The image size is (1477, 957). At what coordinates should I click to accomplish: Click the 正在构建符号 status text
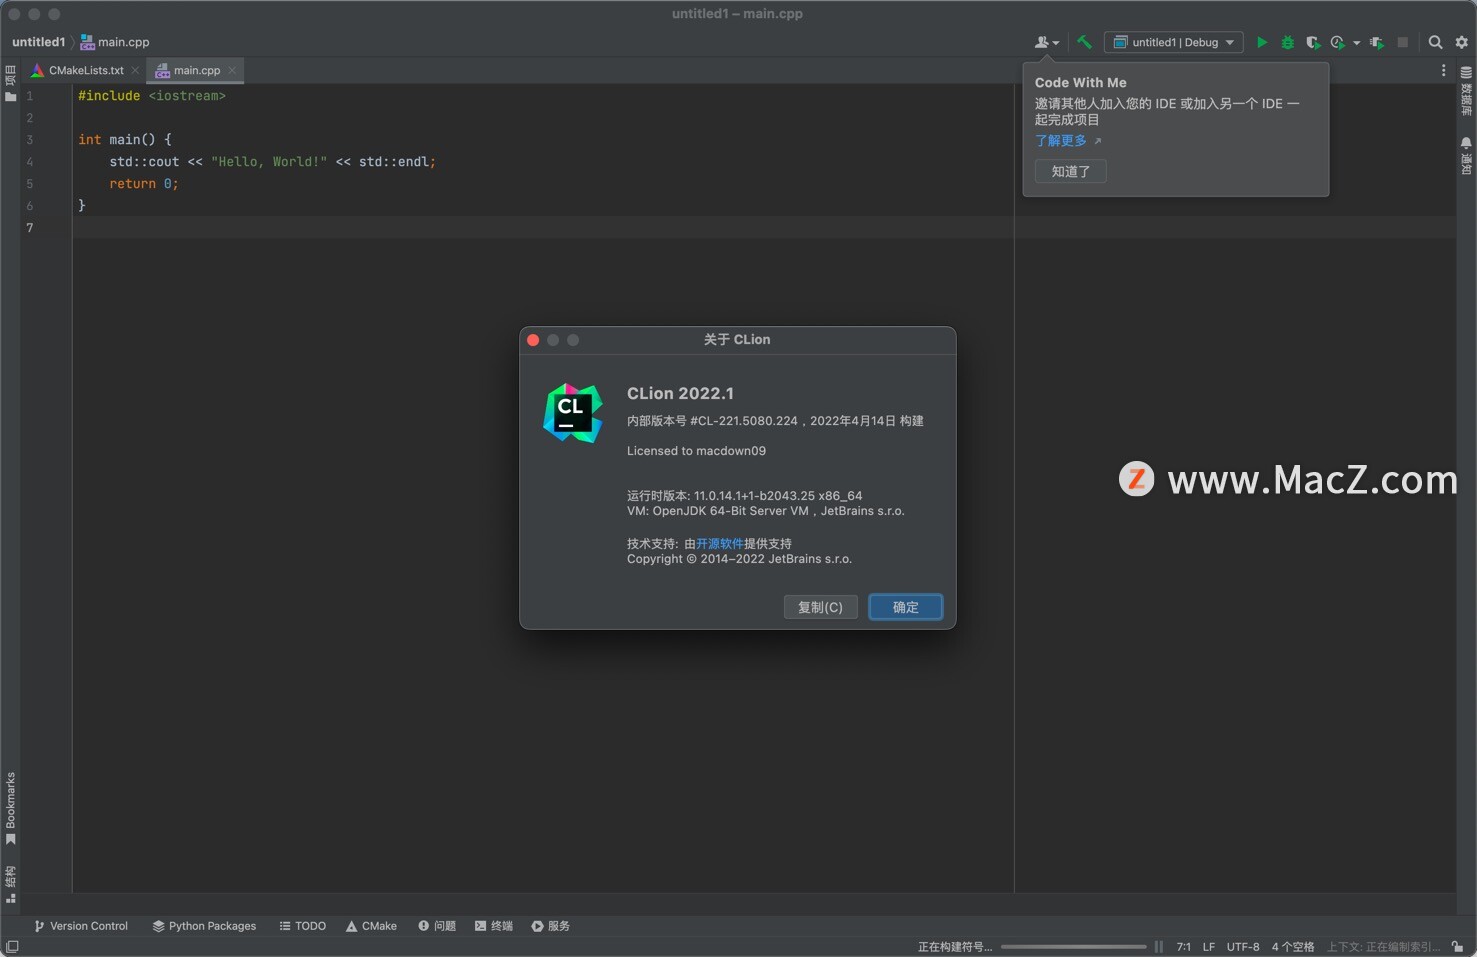(955, 947)
